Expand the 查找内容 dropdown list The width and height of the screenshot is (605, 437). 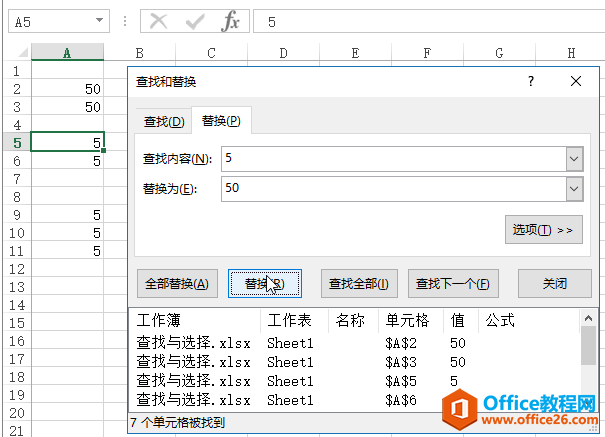tap(573, 158)
